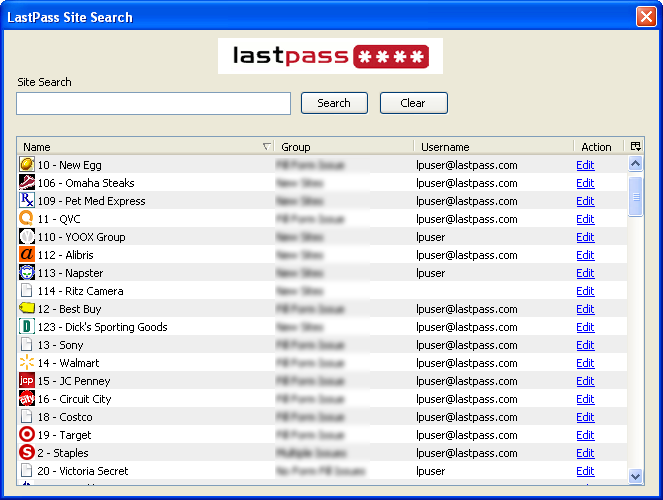
Task: Edit the Walmart entry
Action: tap(585, 363)
